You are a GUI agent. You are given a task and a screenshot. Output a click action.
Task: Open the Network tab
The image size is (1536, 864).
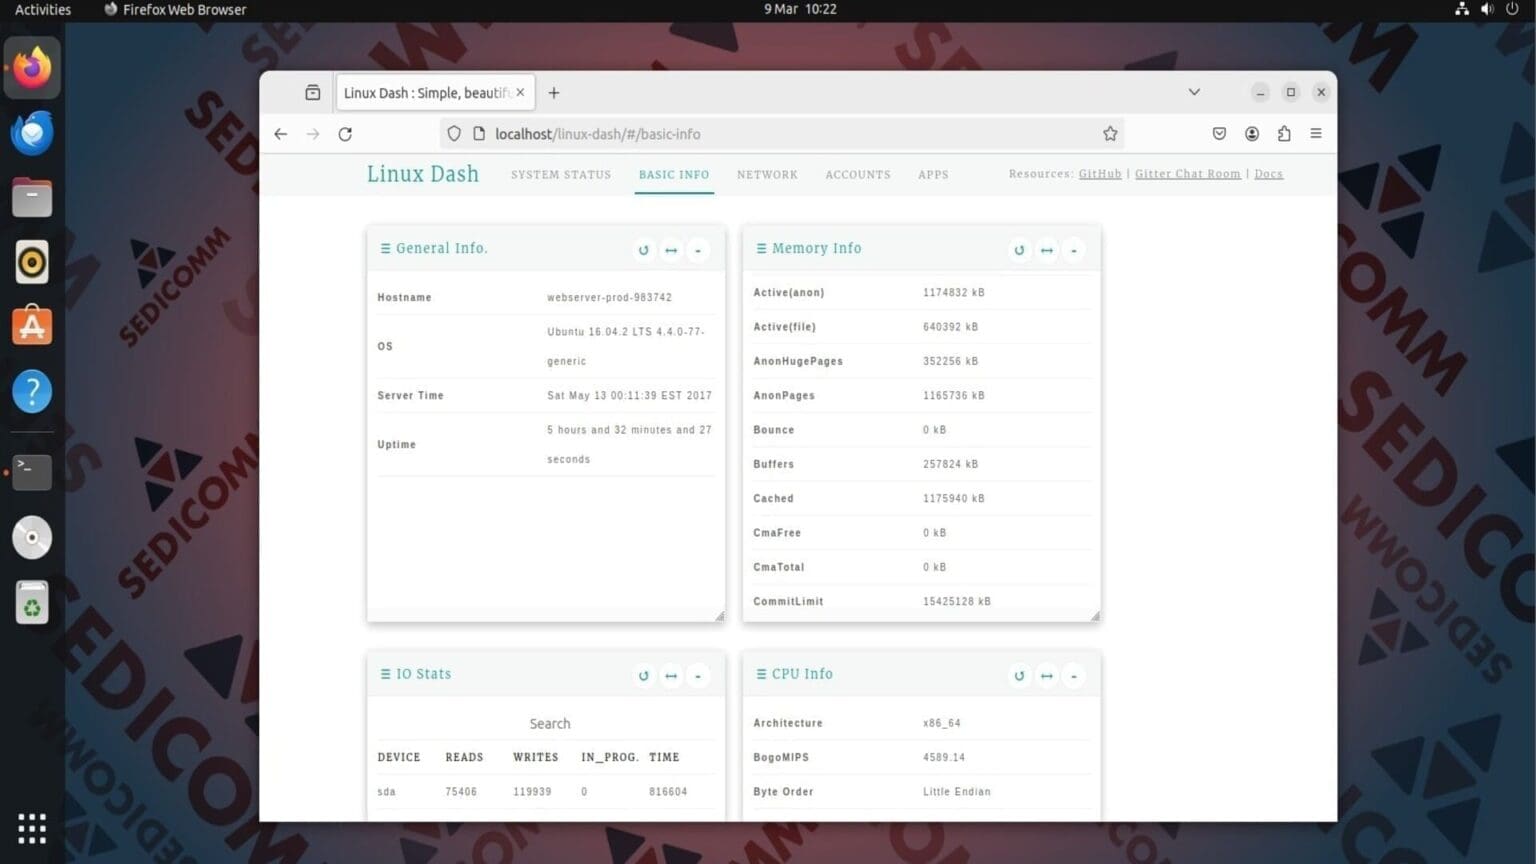point(767,175)
